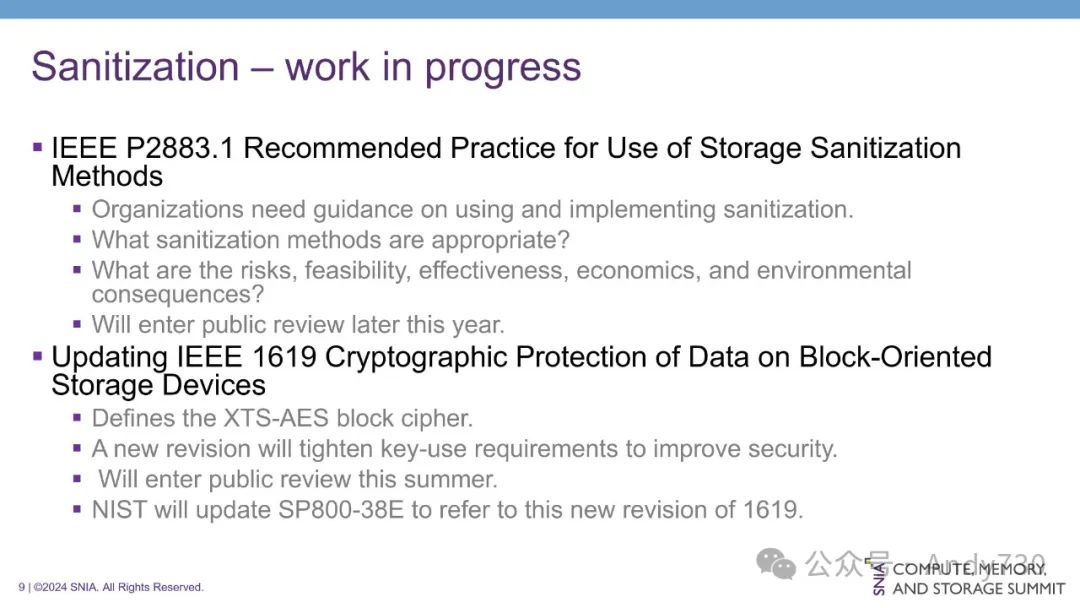Image resolution: width=1080 pixels, height=608 pixels.
Task: Click the 'NIST will update SP800-38E' line
Action: (447, 510)
